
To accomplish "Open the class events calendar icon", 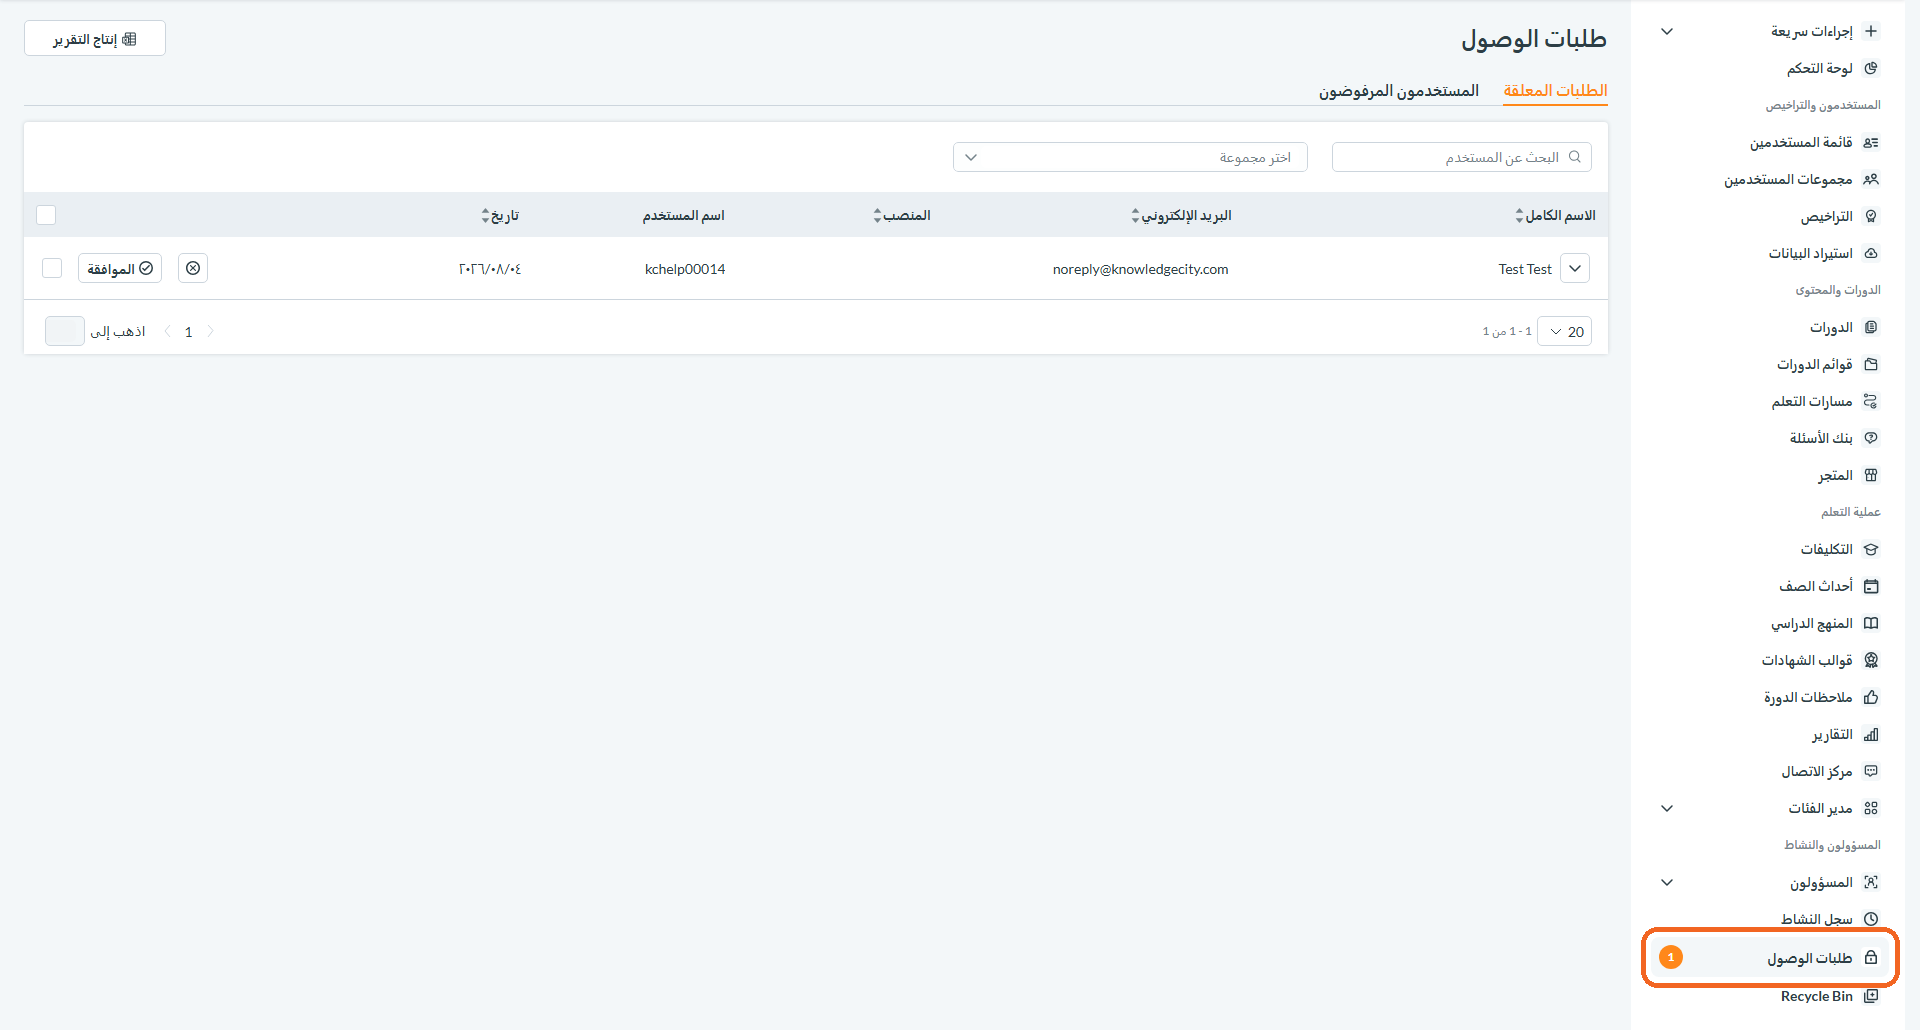I will 1871,586.
